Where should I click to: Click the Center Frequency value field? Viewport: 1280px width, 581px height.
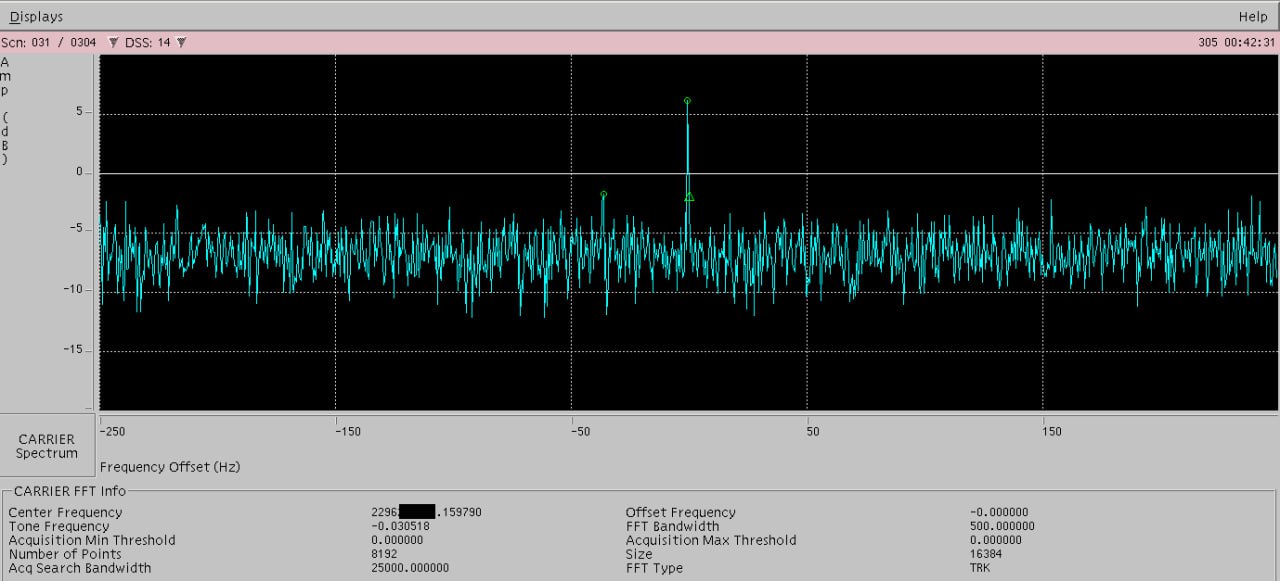(427, 512)
